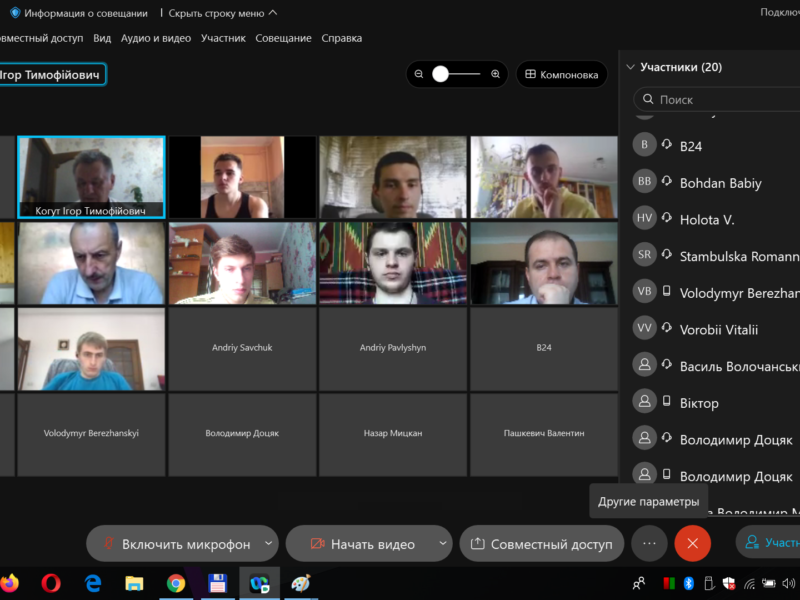800x600 pixels.
Task: Open the Аудио и видео menu
Action: click(156, 38)
